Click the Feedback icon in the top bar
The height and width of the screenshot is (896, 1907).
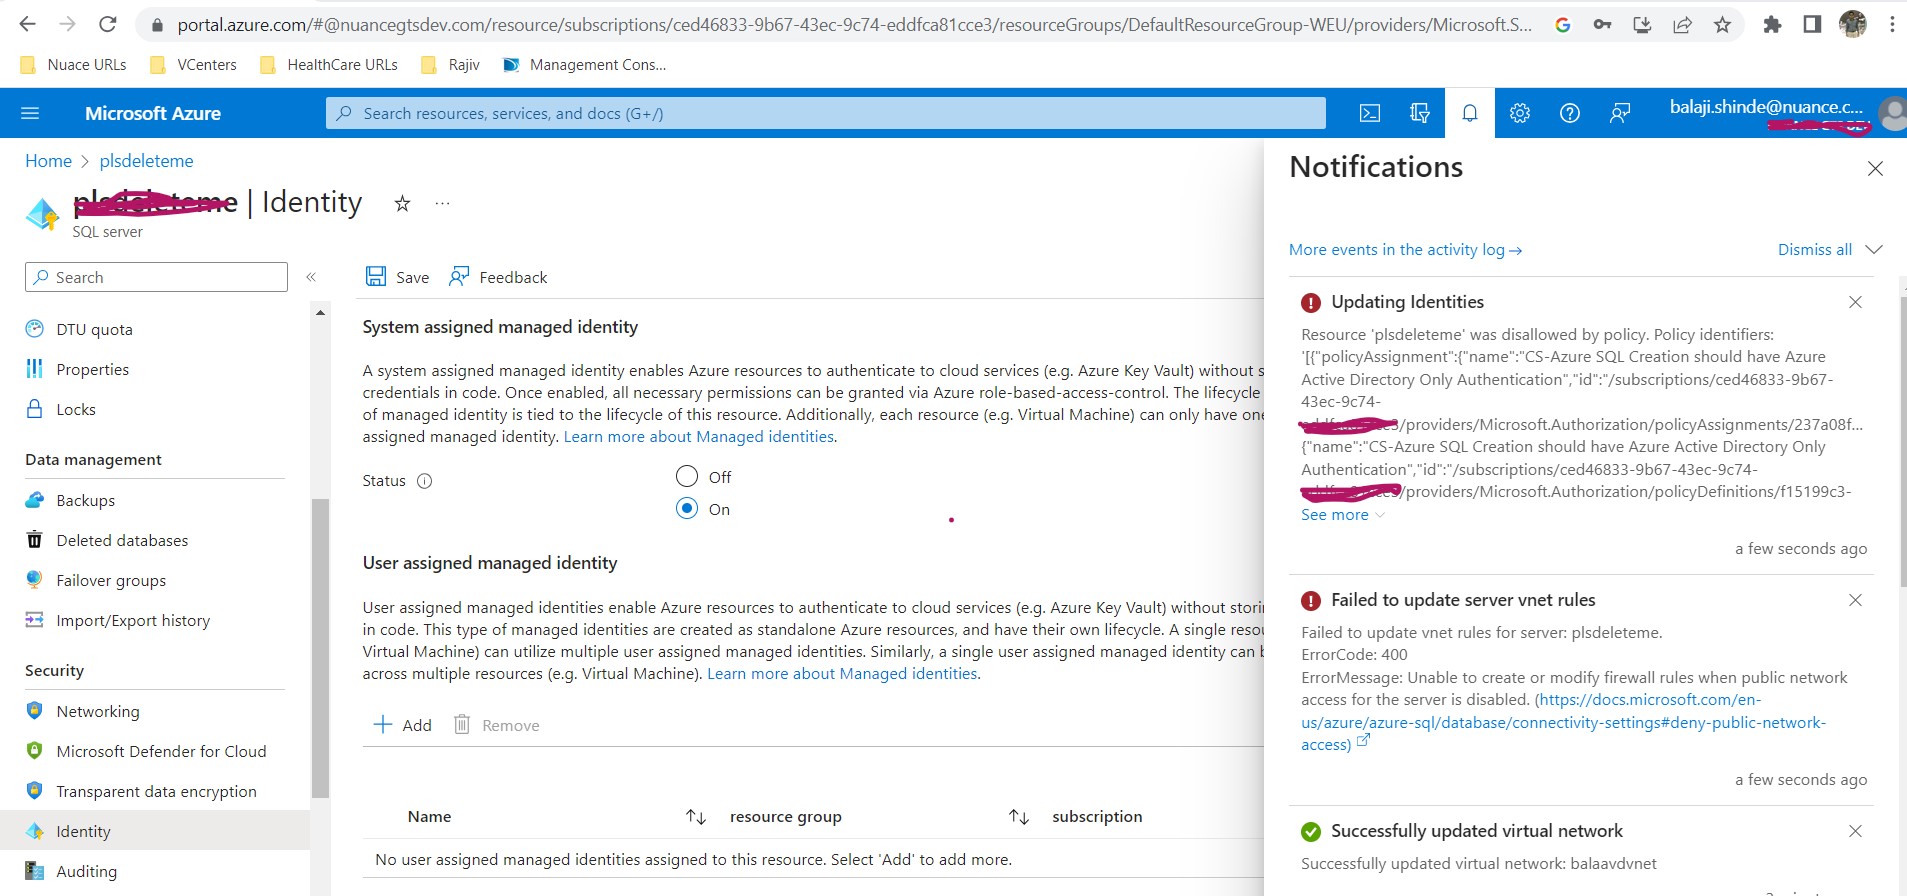(1620, 113)
